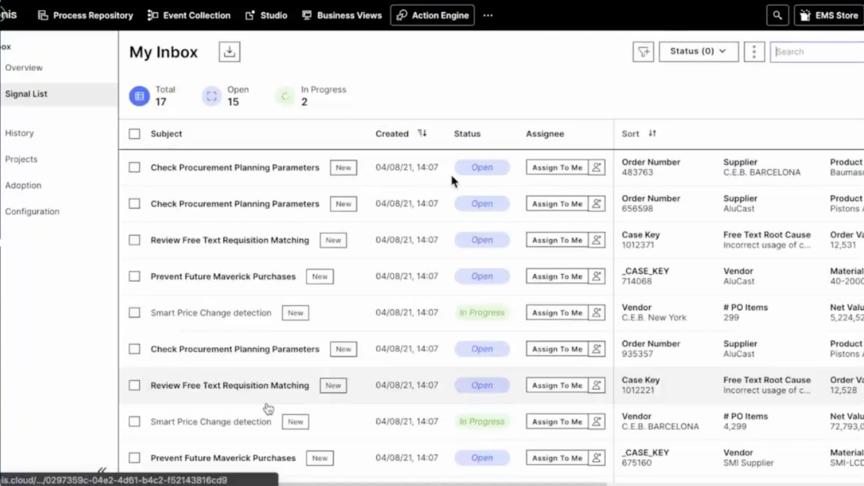
Task: Click assign user icon for Case Key 1012371
Action: [x=597, y=240]
